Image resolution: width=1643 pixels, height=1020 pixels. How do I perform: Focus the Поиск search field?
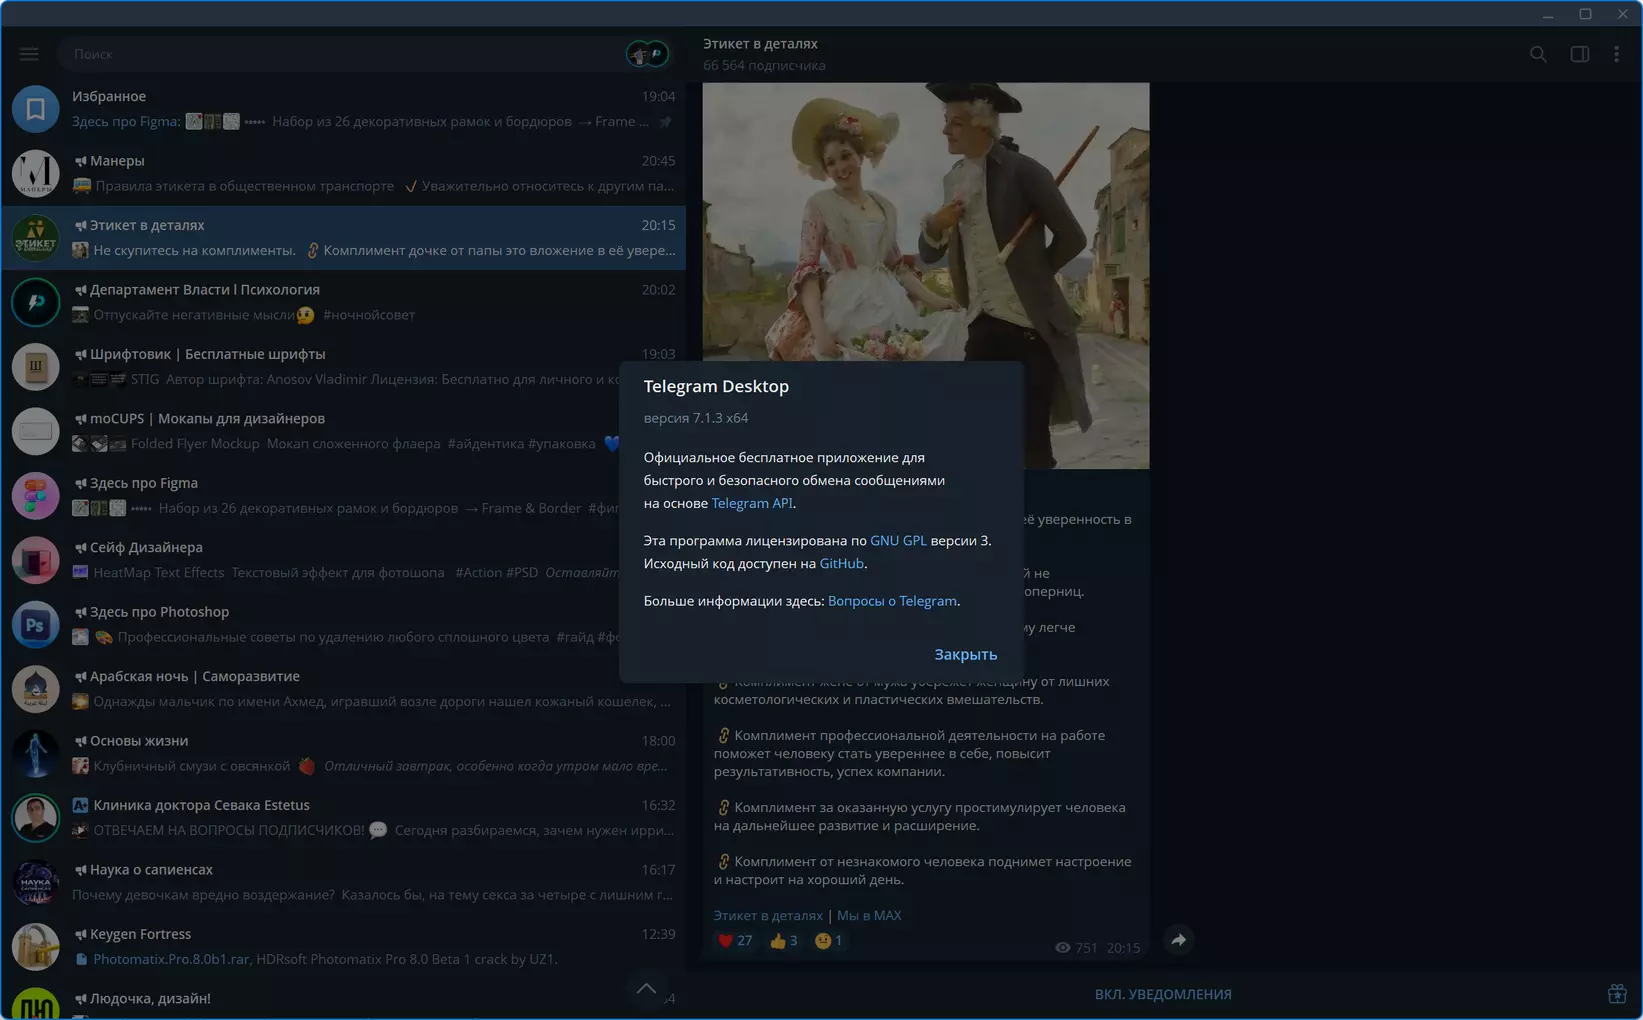point(340,54)
